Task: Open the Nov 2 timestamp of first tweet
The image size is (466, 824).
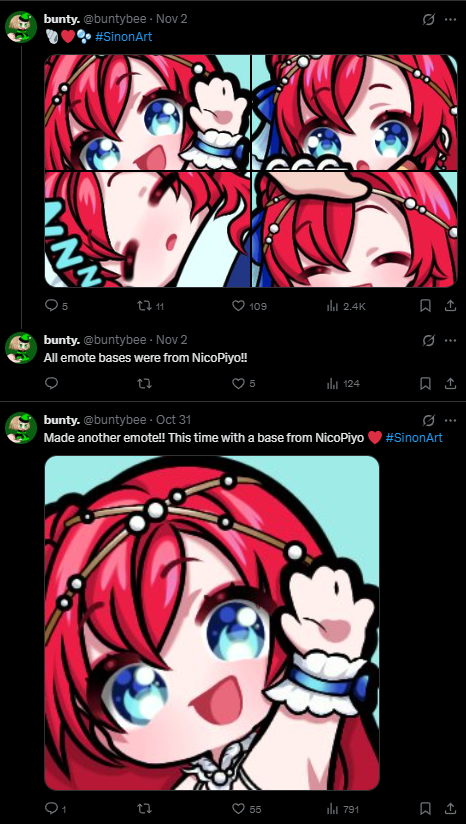Action: tap(172, 19)
